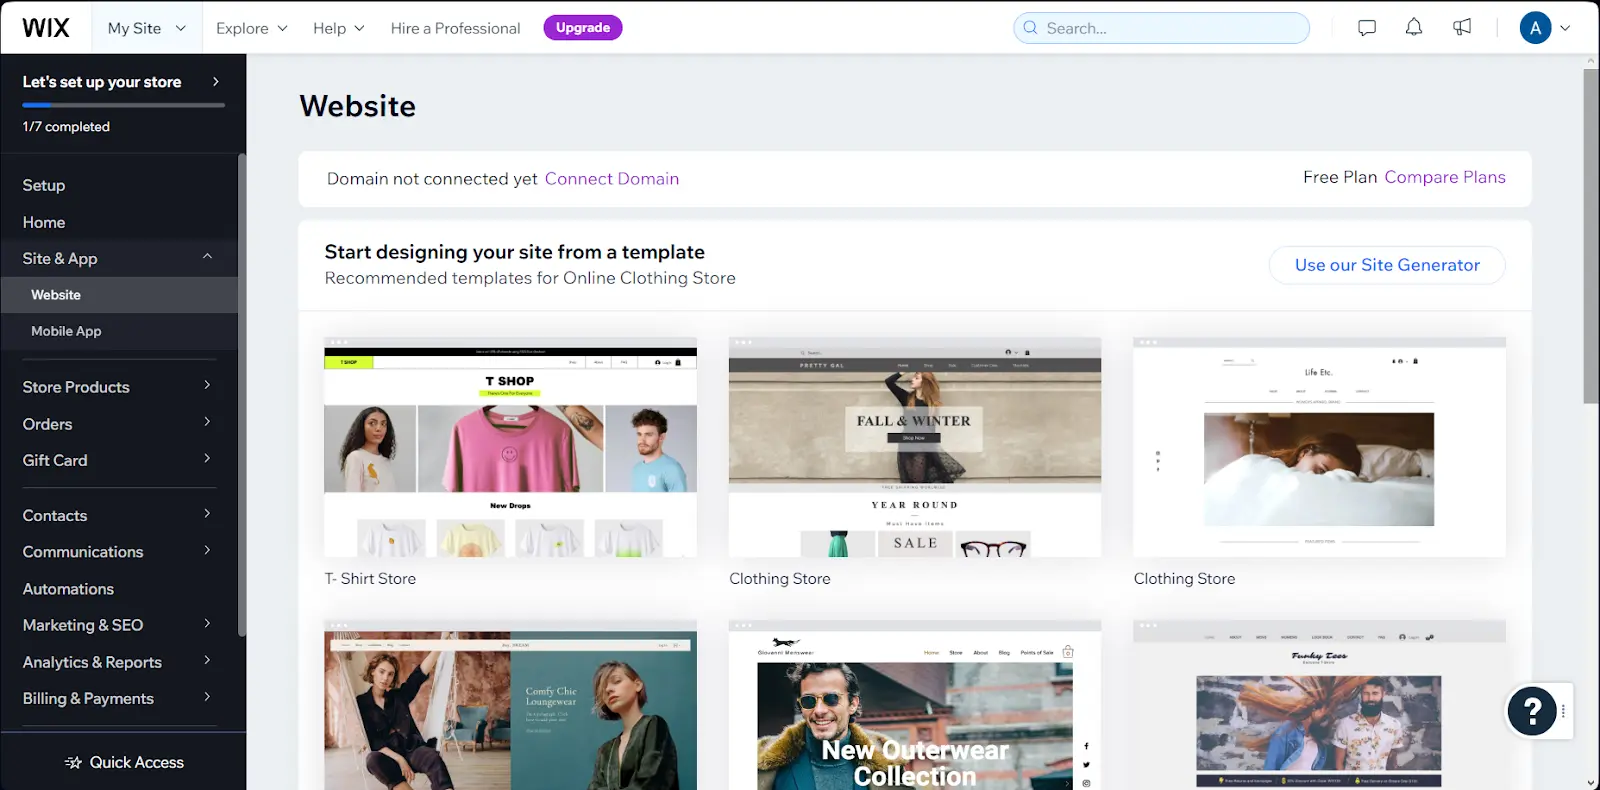Expand the Orders menu

point(119,424)
